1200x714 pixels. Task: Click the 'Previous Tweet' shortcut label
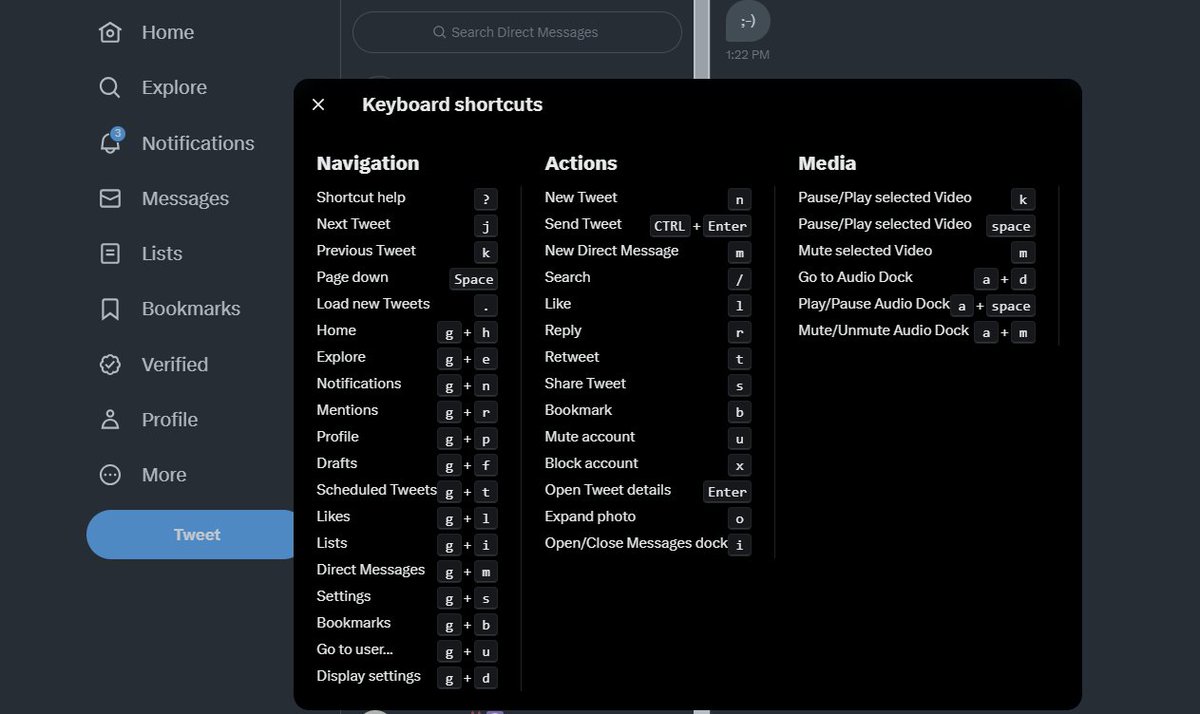pyautogui.click(x=366, y=251)
